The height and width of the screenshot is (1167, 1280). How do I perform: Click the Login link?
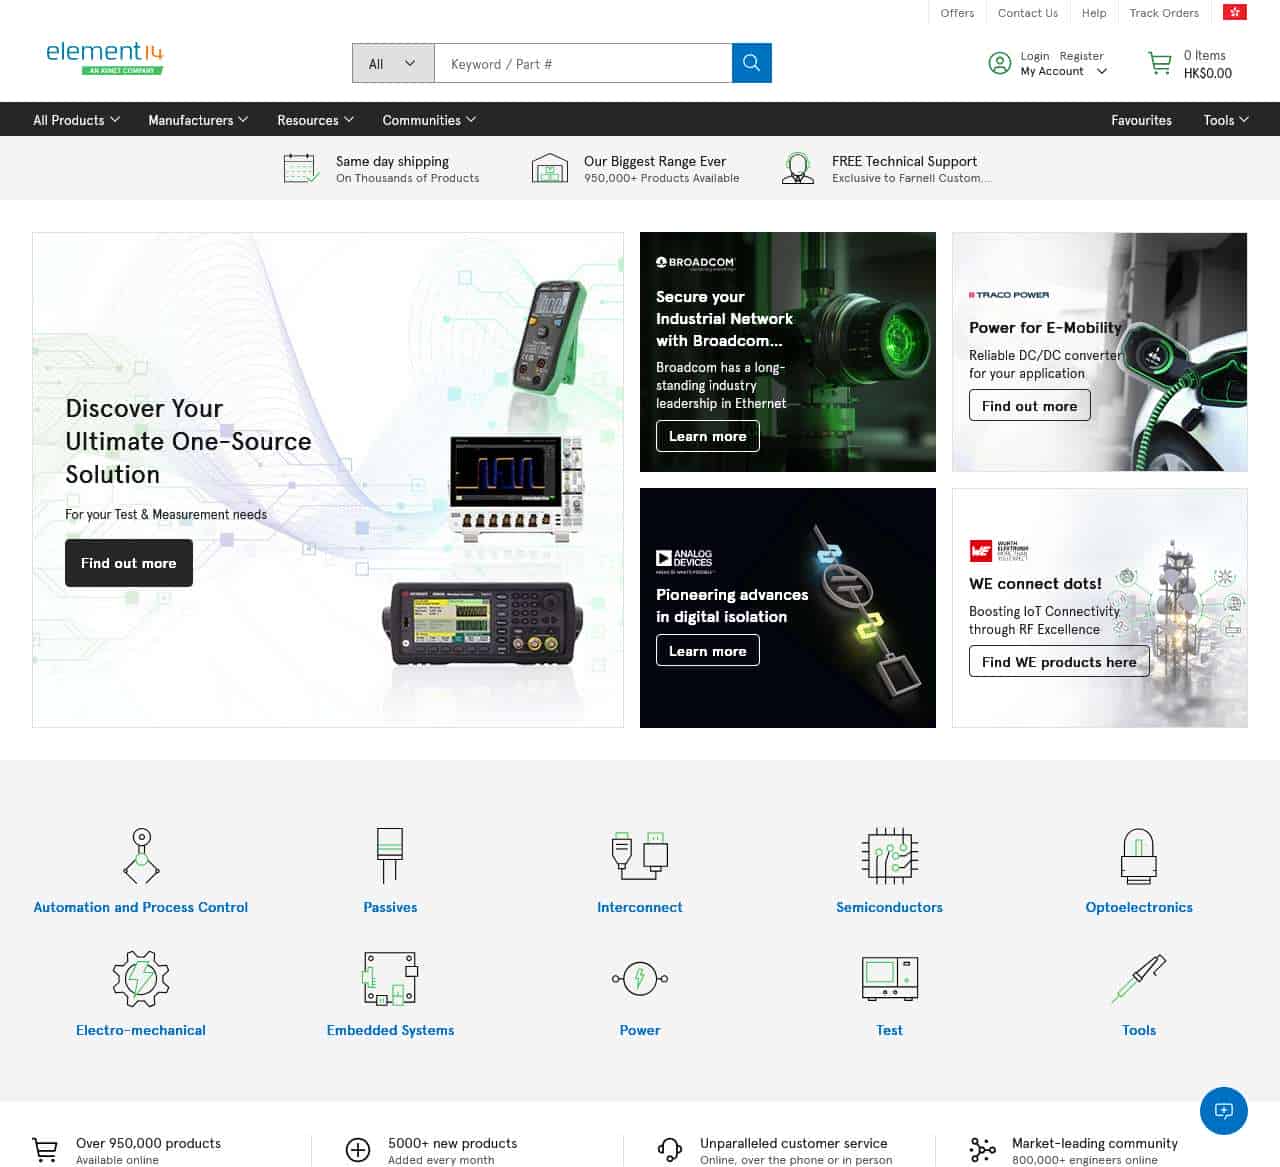(x=1035, y=56)
